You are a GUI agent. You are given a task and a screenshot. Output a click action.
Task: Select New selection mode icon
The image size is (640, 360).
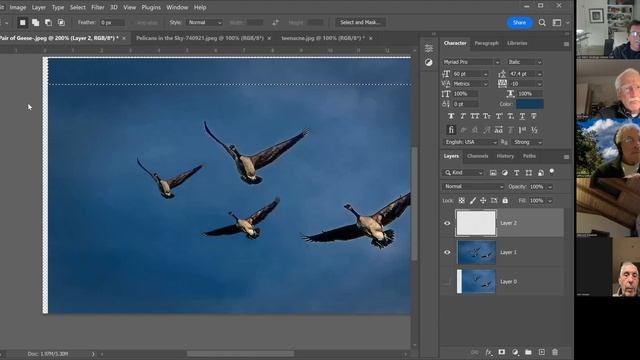pyautogui.click(x=22, y=22)
